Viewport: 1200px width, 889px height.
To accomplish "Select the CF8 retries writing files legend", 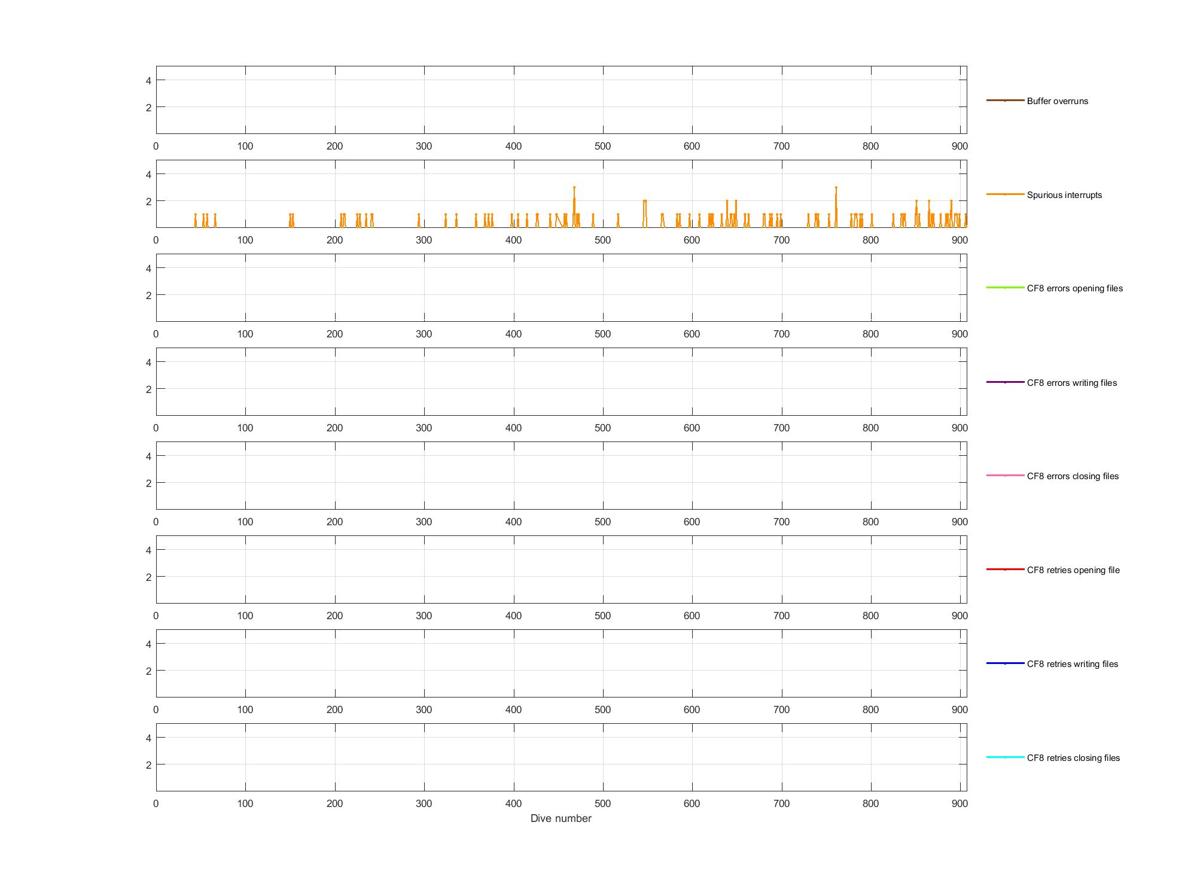I will point(1073,664).
